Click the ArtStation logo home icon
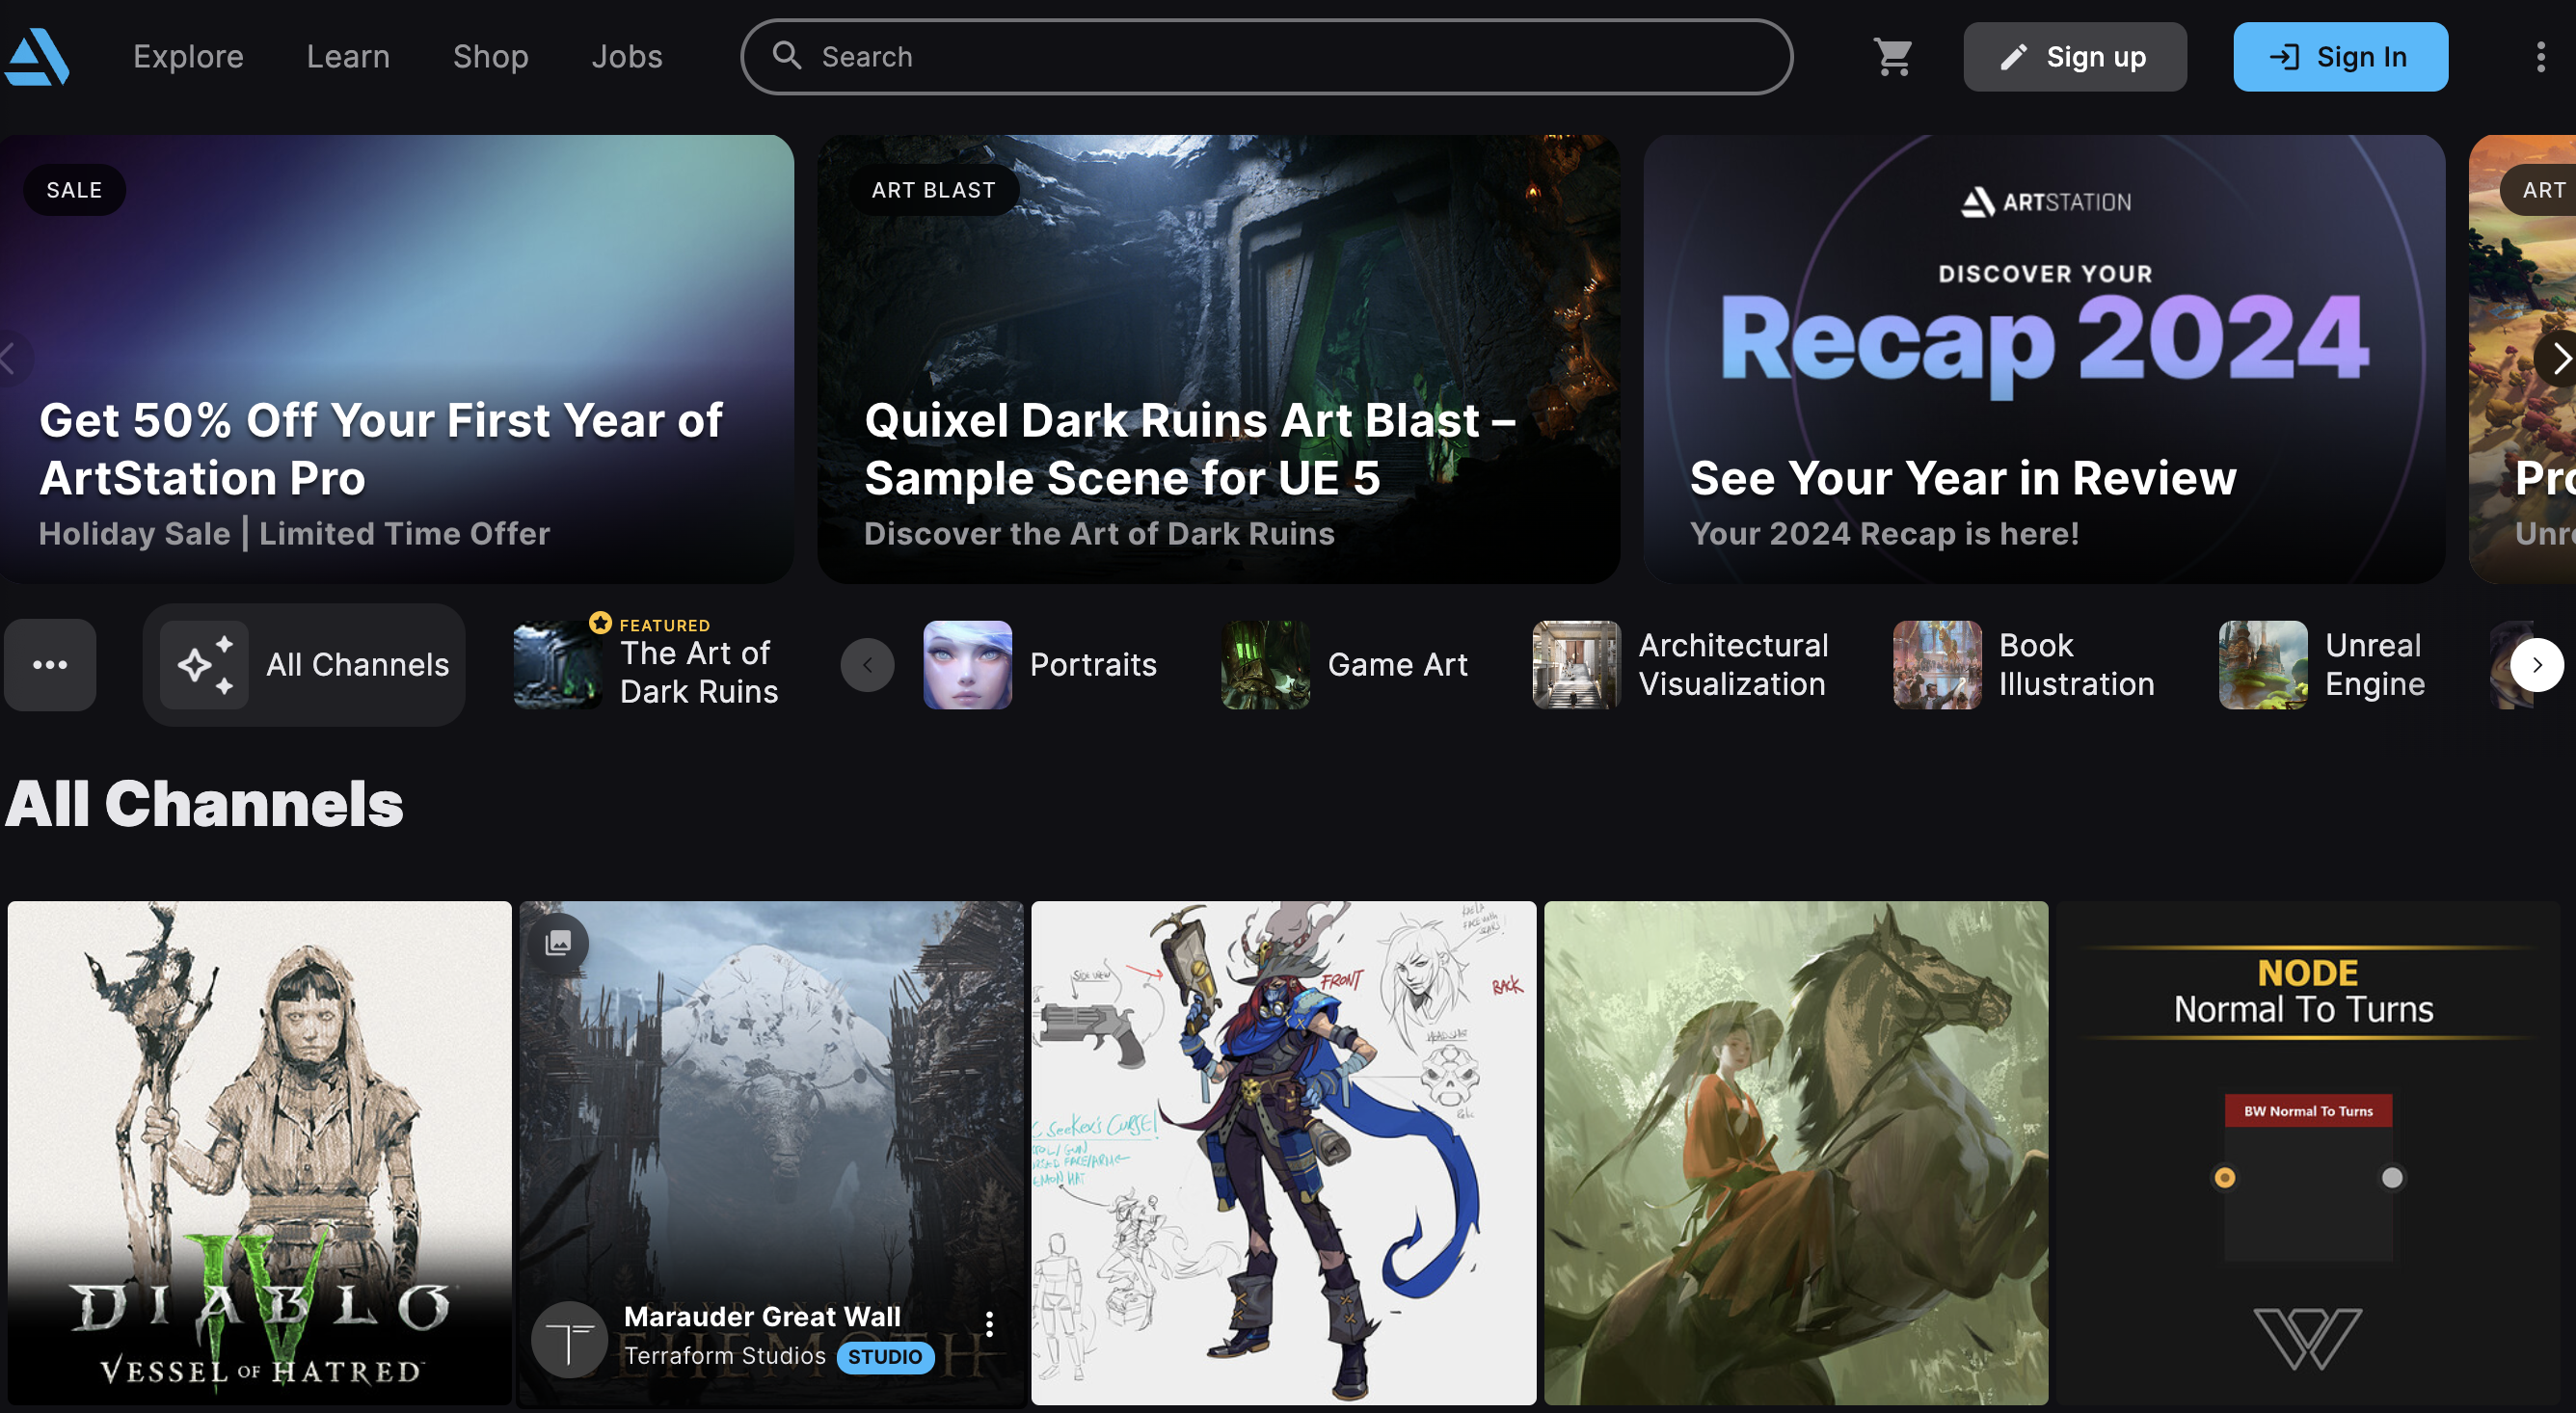 (37, 57)
